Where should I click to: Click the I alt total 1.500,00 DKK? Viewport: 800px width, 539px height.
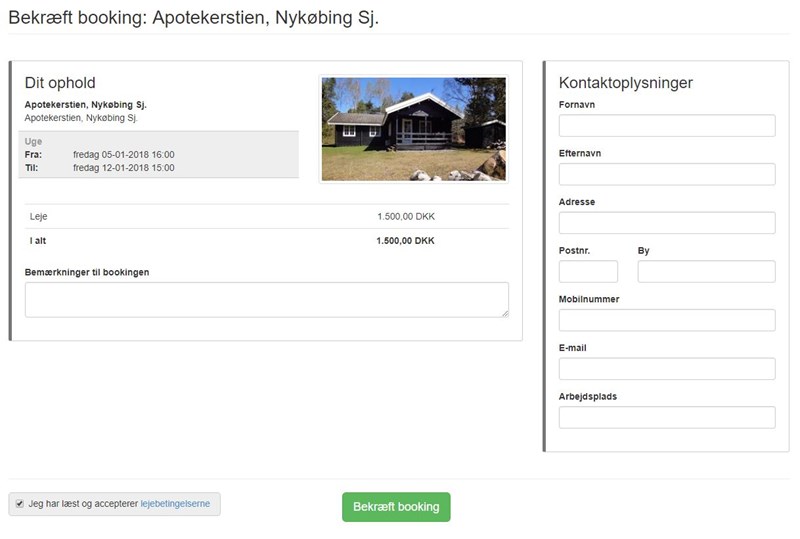pyautogui.click(x=406, y=241)
